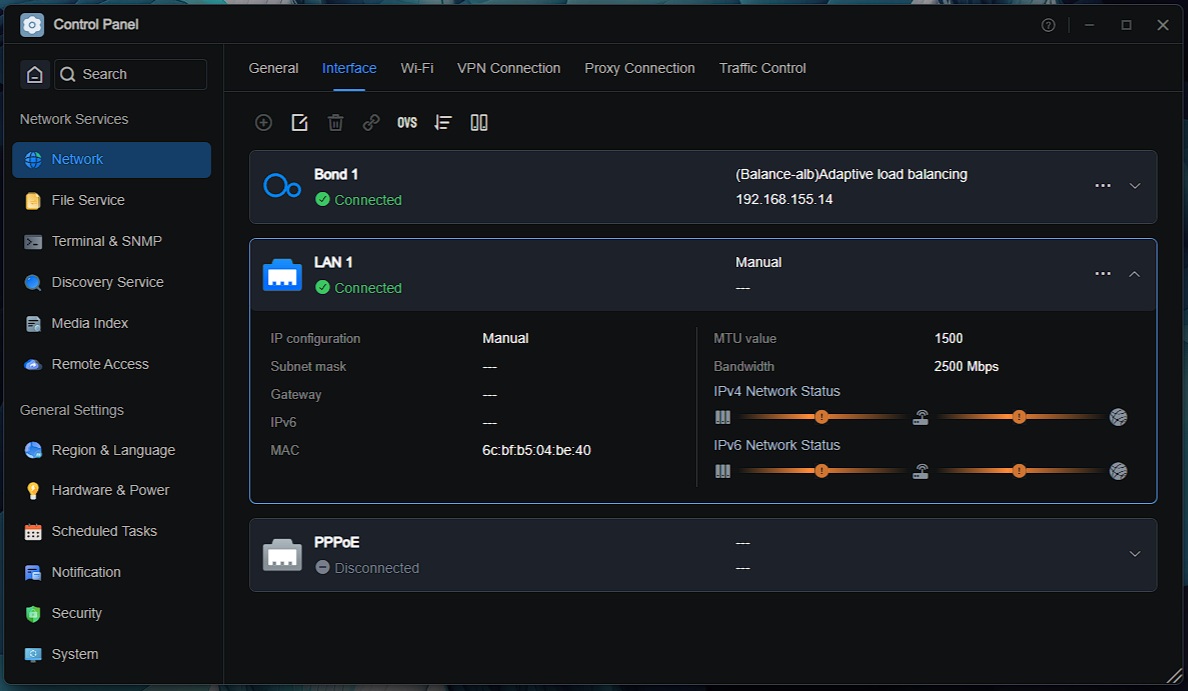
Task: Click the sort order toolbar icon
Action: (x=443, y=122)
